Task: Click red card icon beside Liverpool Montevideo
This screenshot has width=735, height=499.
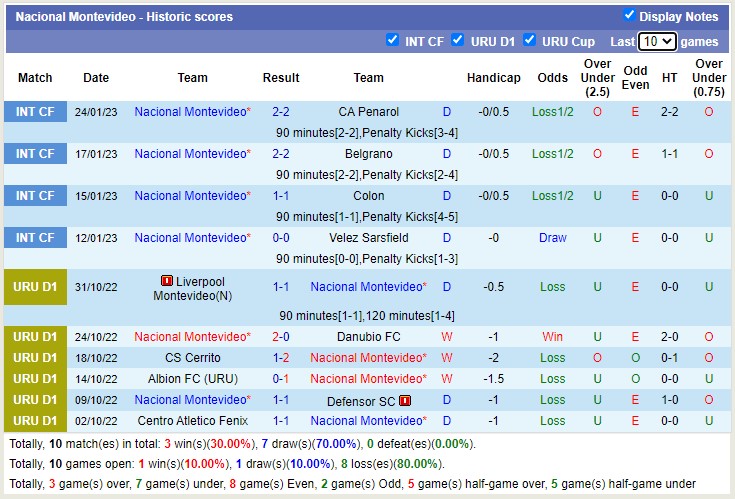Action: click(x=167, y=280)
